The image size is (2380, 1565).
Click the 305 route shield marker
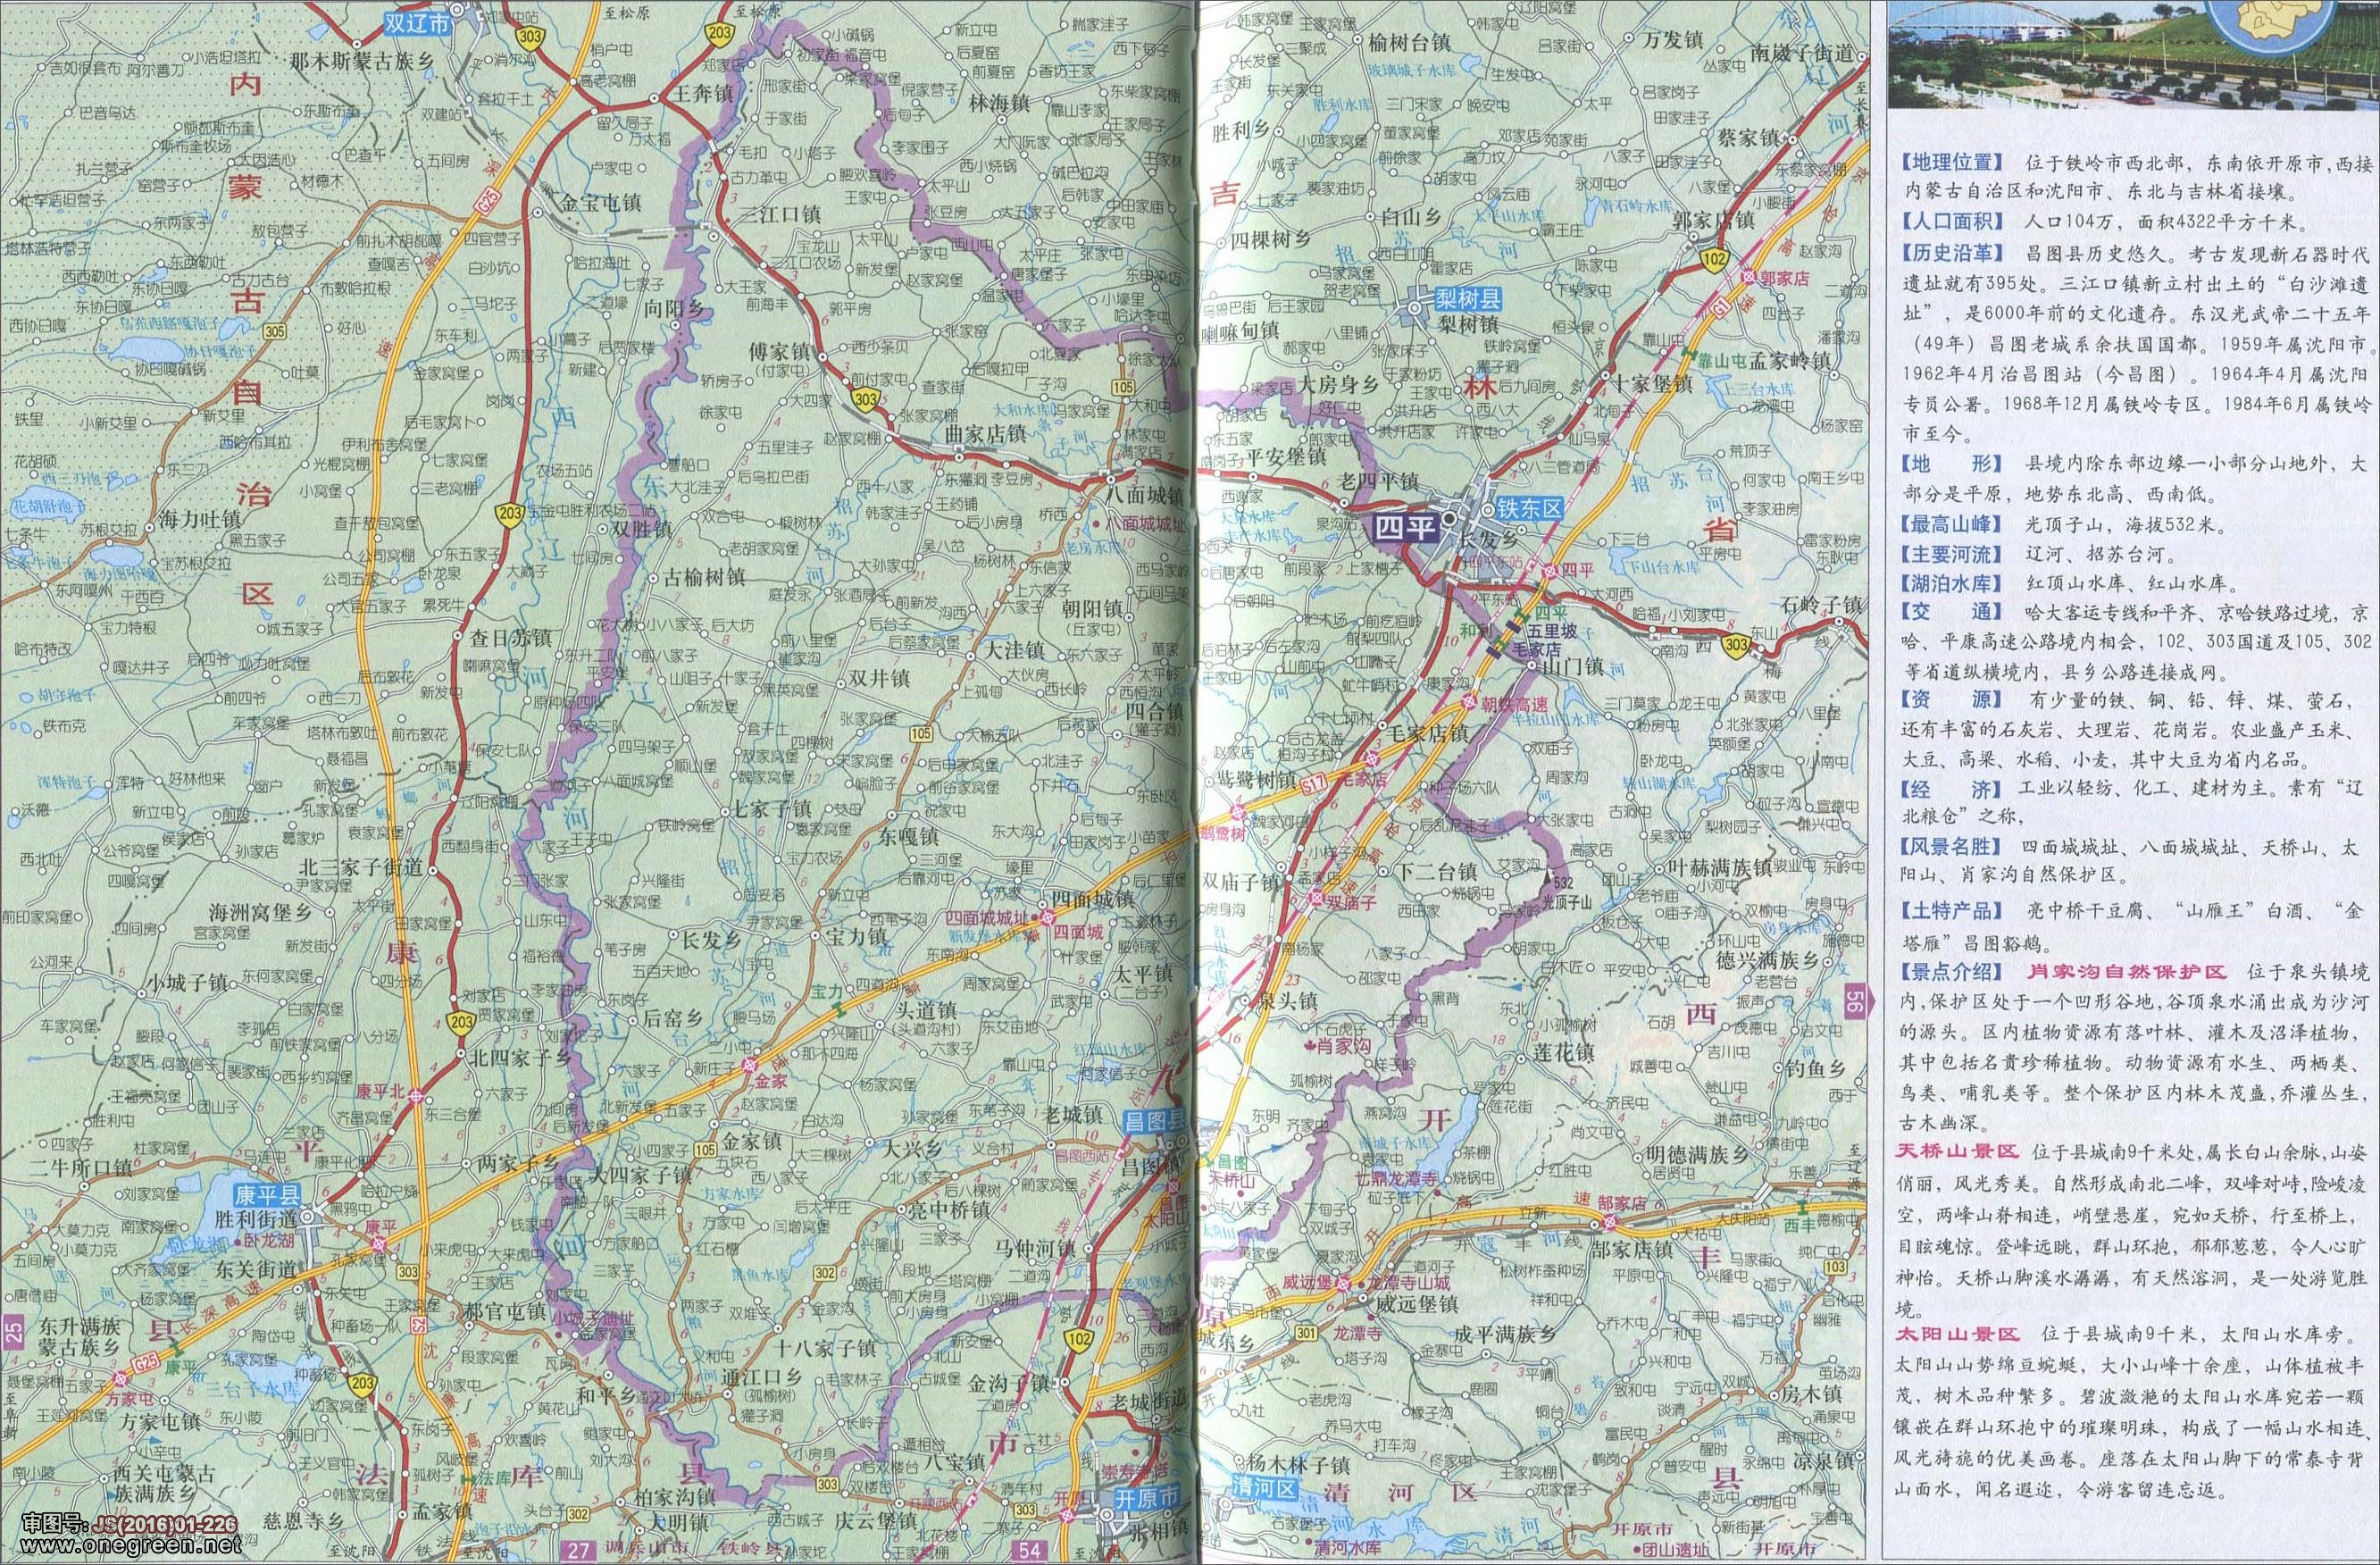[x=276, y=331]
